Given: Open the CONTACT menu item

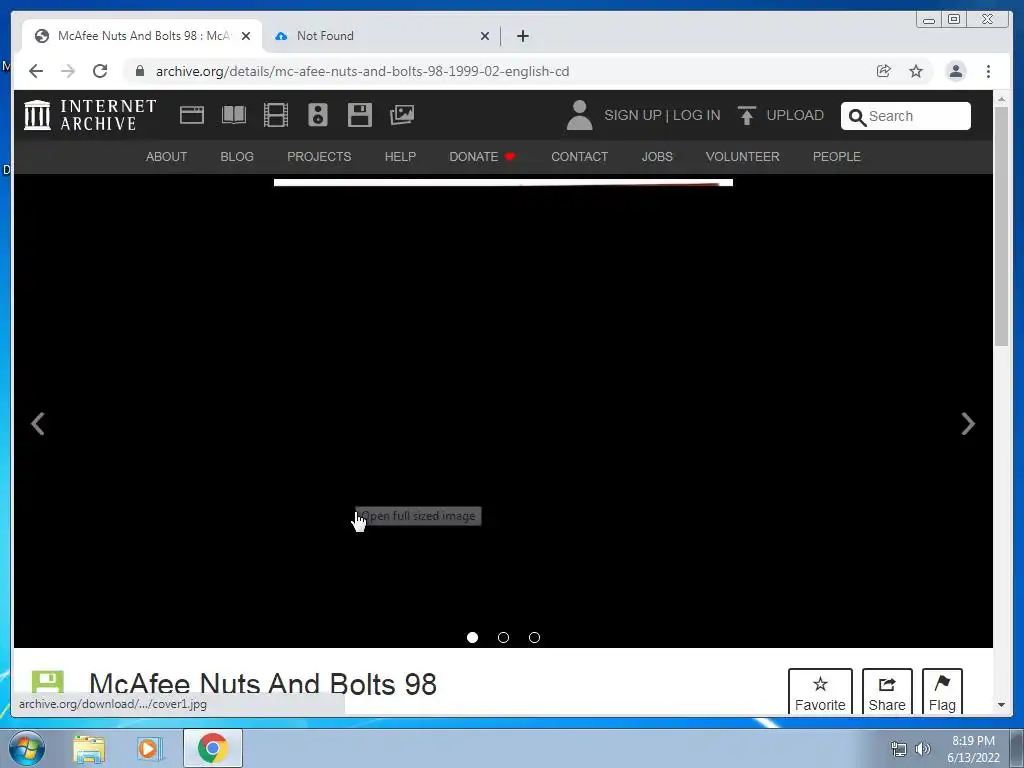Looking at the screenshot, I should point(579,157).
